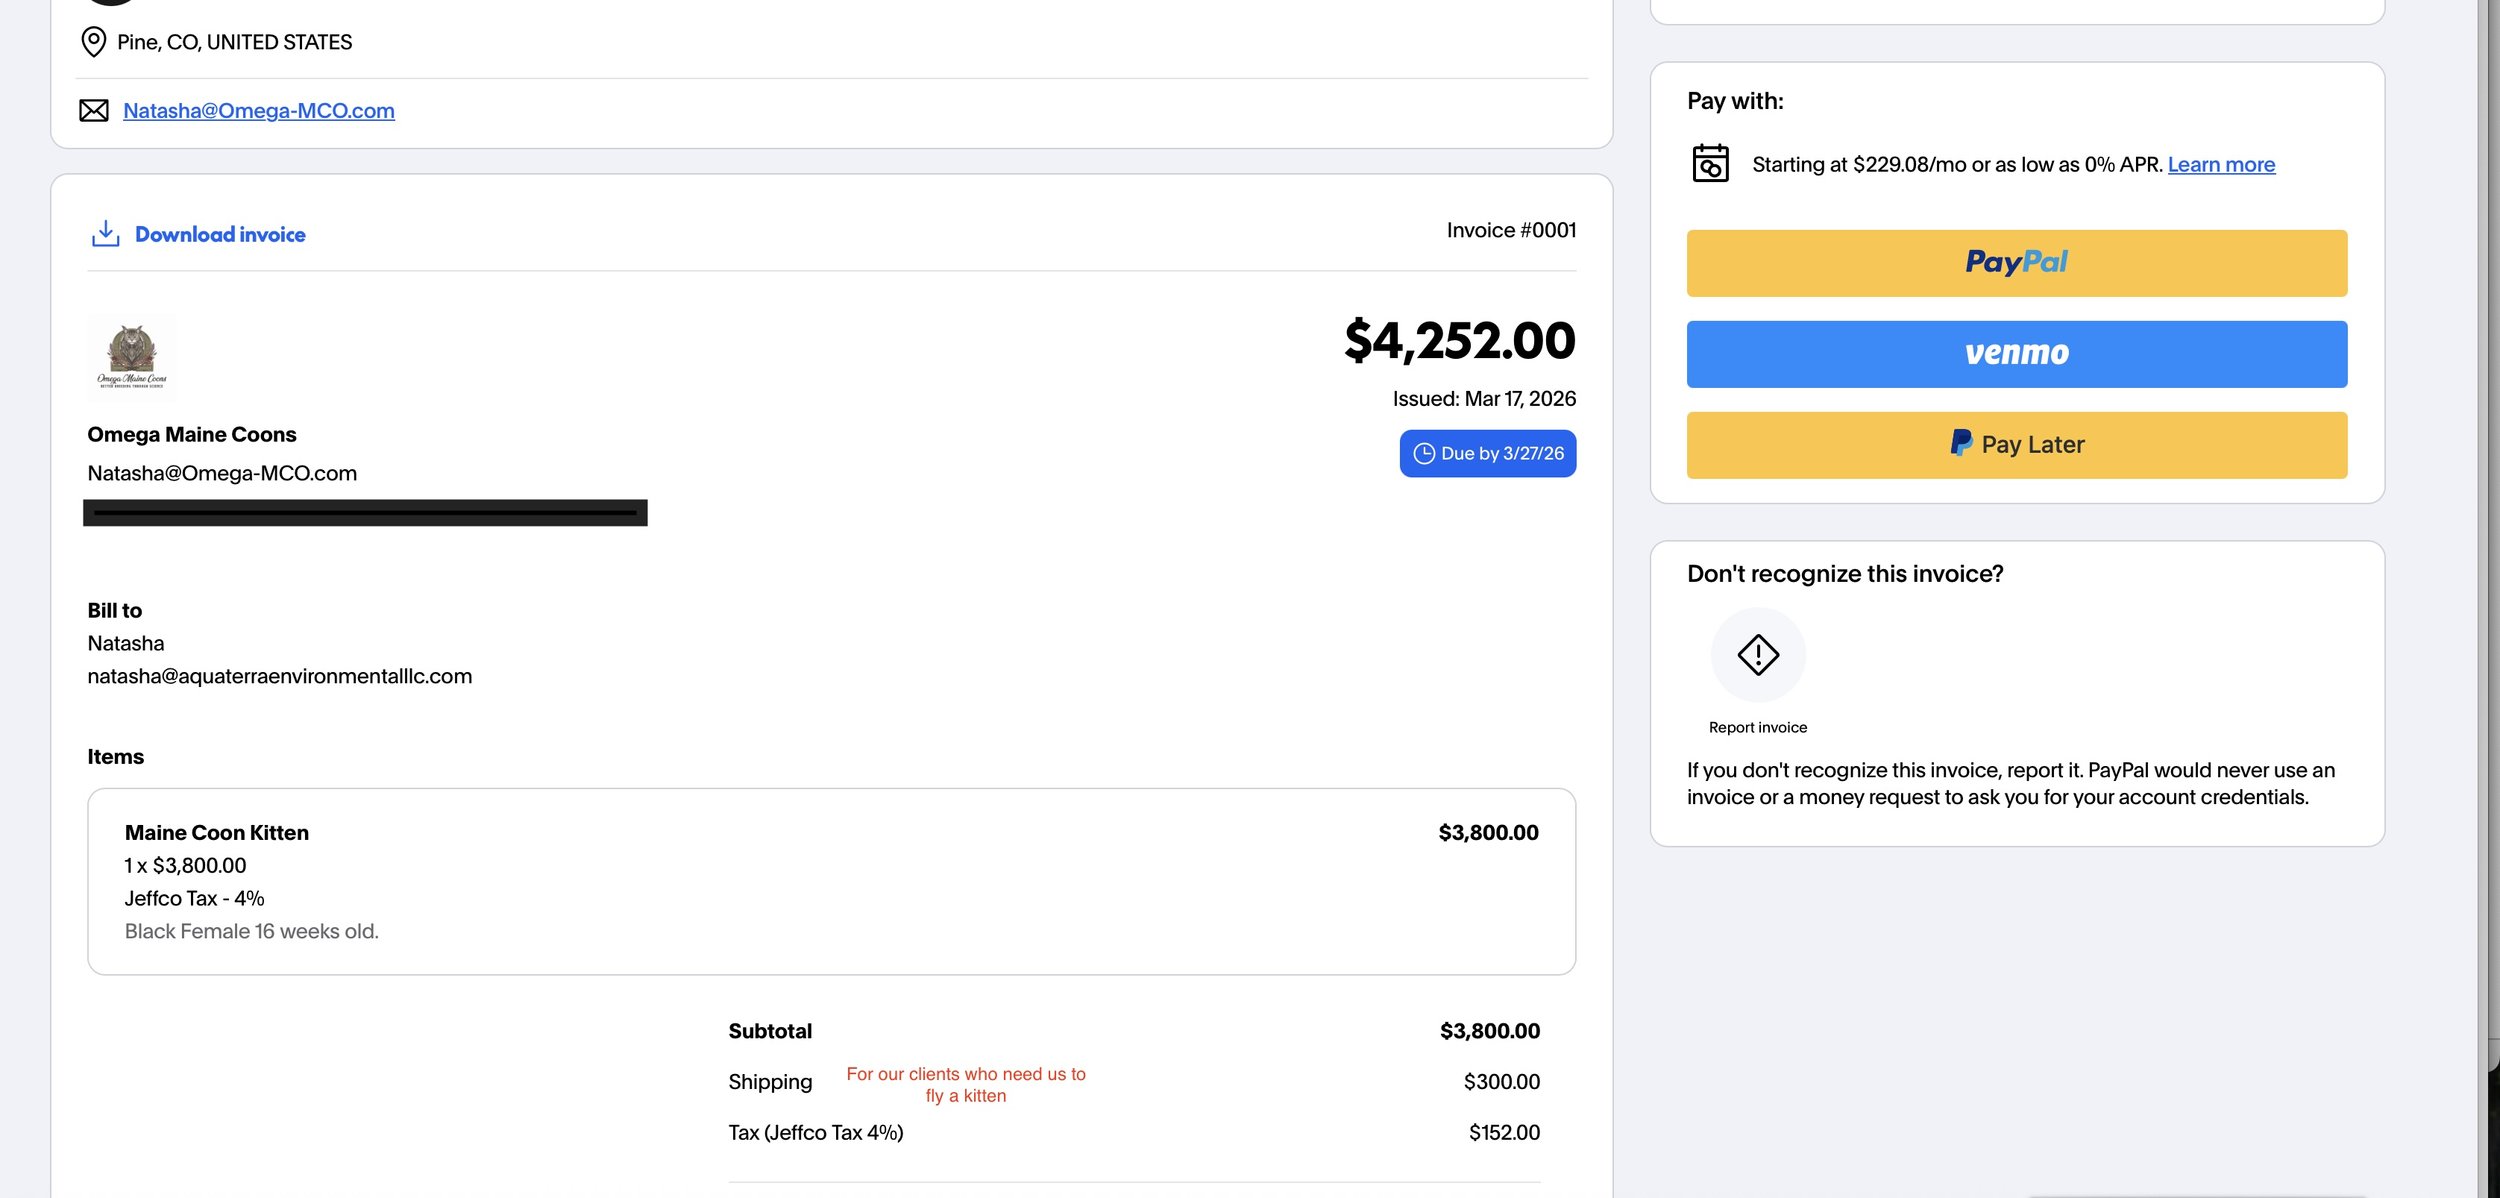The width and height of the screenshot is (2500, 1198).
Task: Click the warning diamond Report invoice icon
Action: click(1757, 655)
